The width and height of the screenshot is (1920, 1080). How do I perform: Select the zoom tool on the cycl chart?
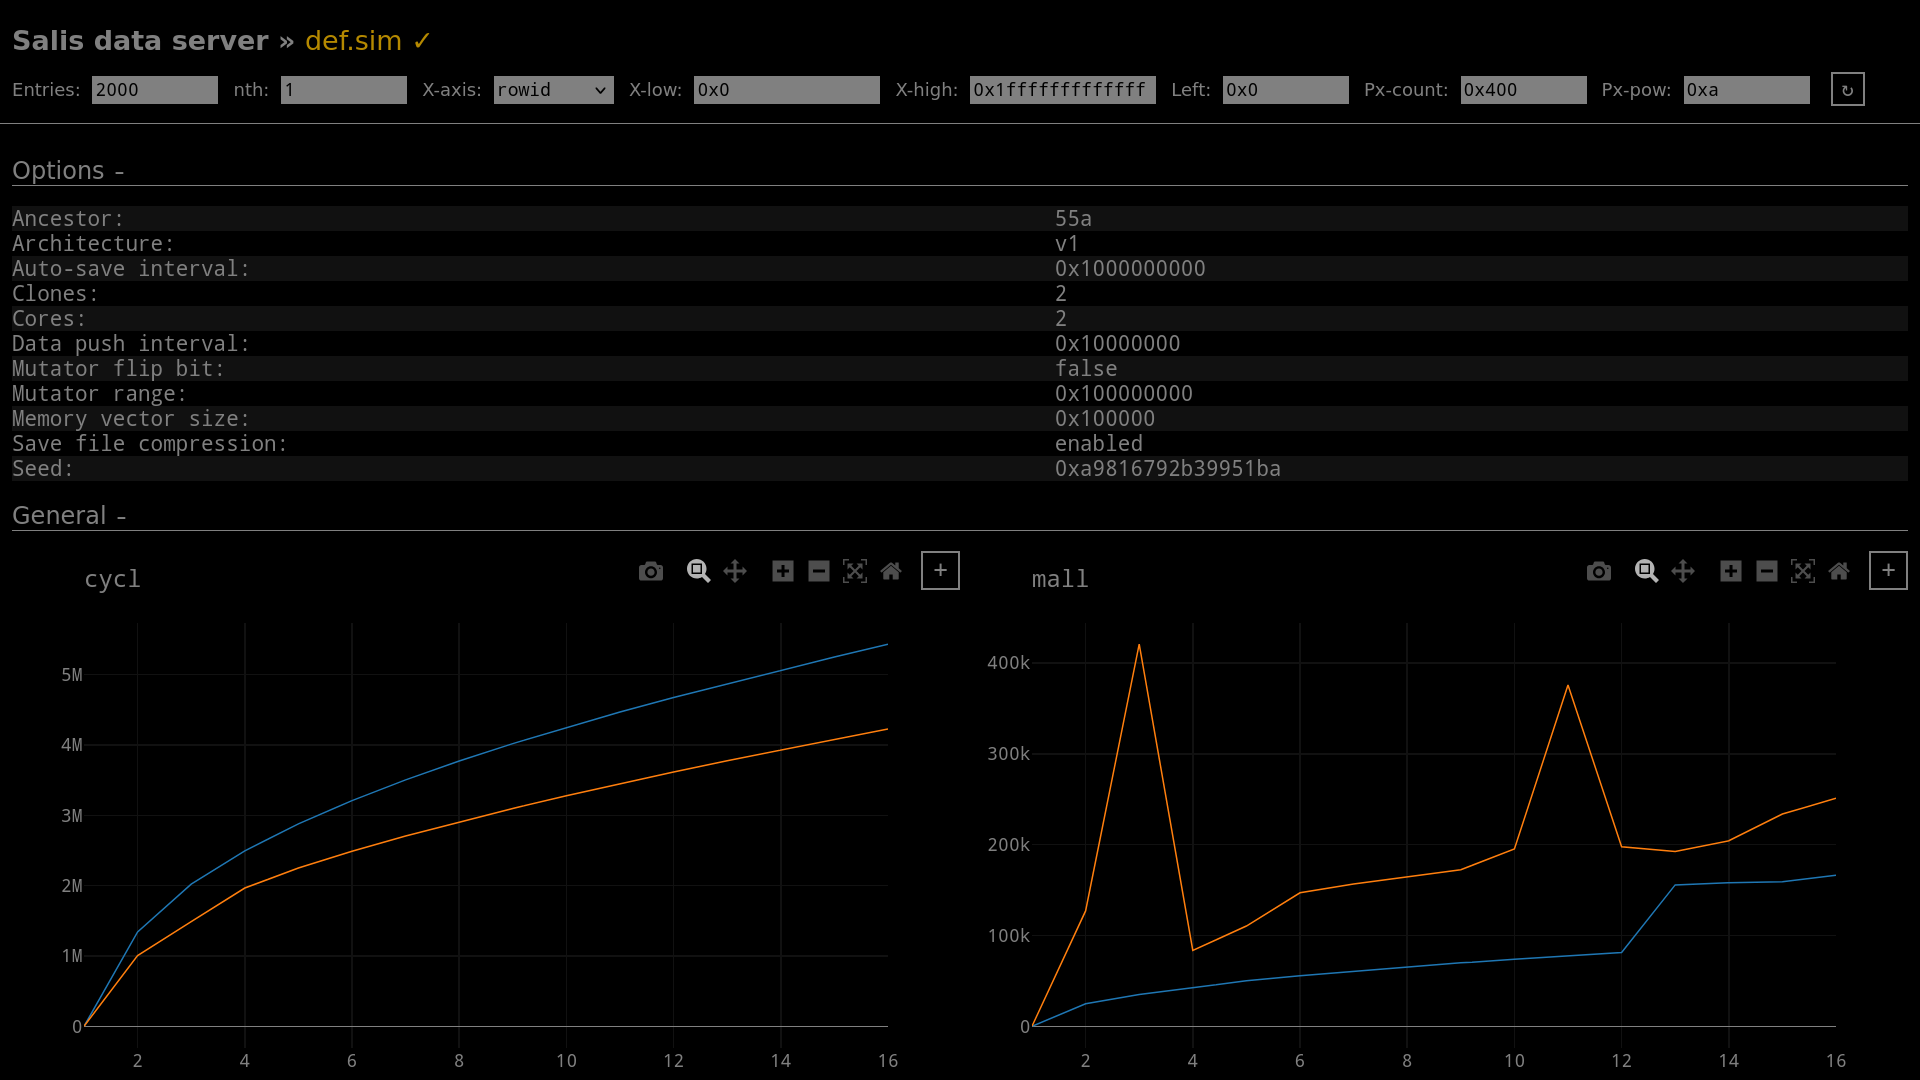pos(699,571)
